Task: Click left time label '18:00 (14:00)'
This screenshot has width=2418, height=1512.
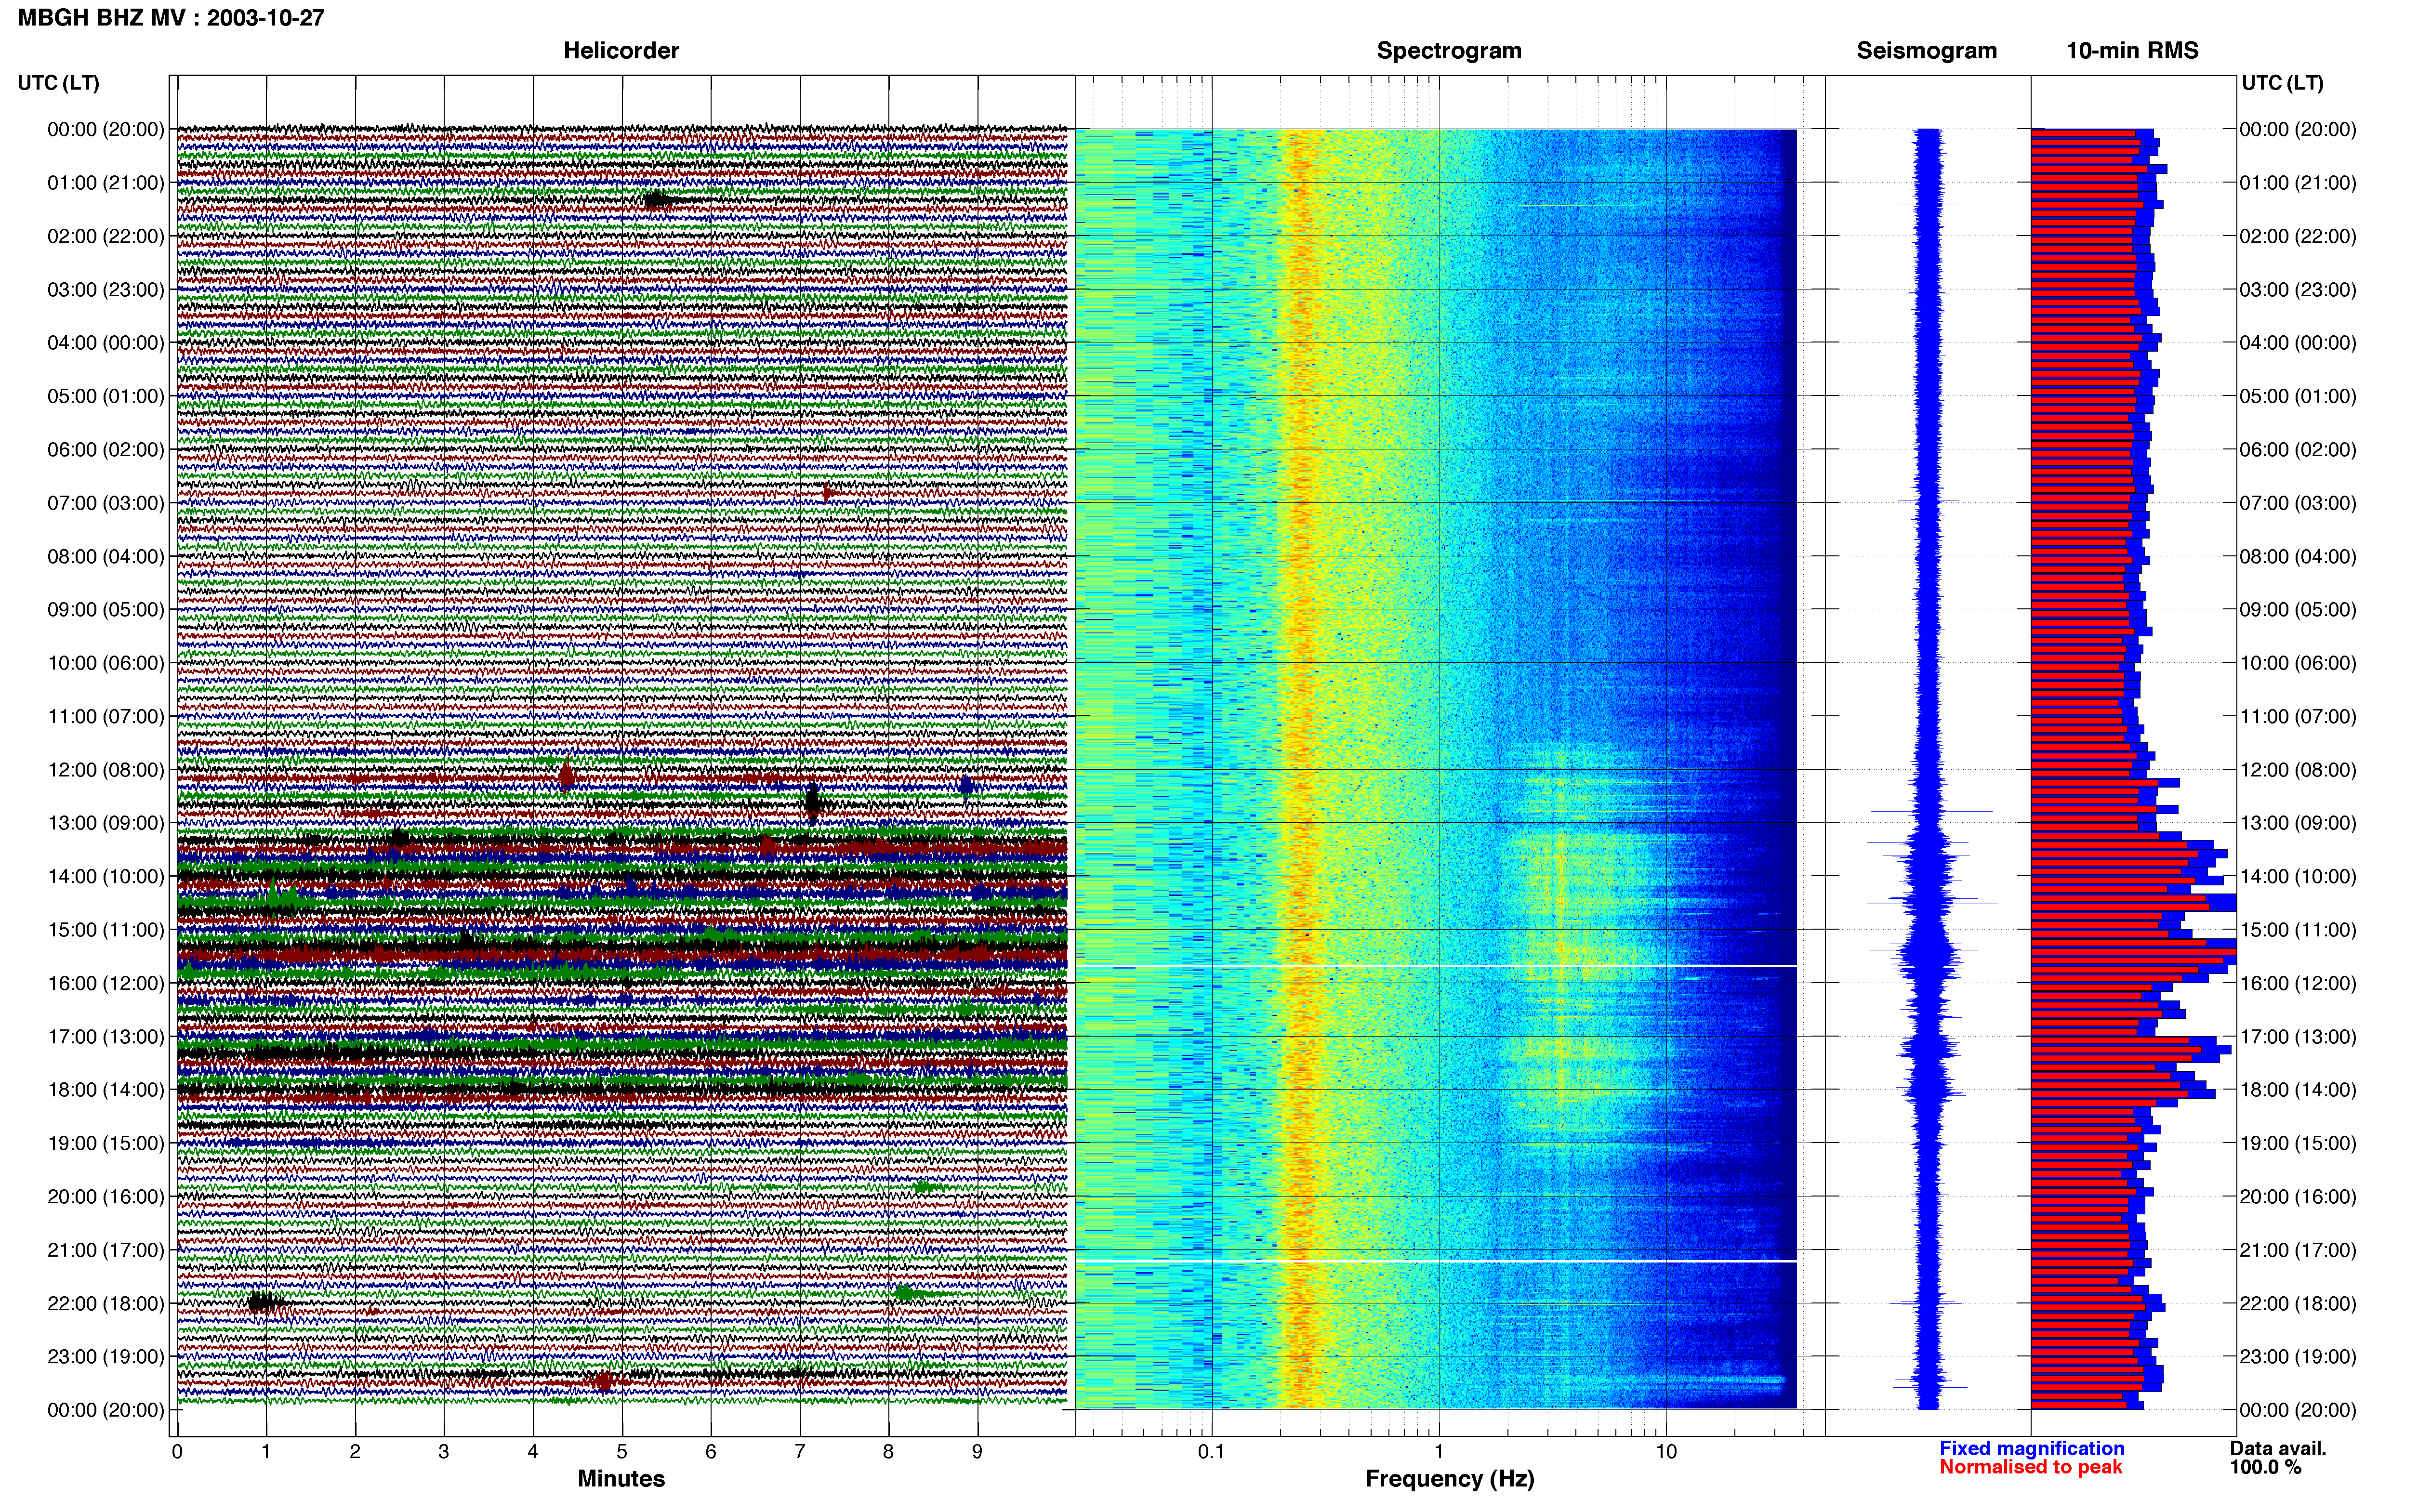Action: pos(106,1089)
